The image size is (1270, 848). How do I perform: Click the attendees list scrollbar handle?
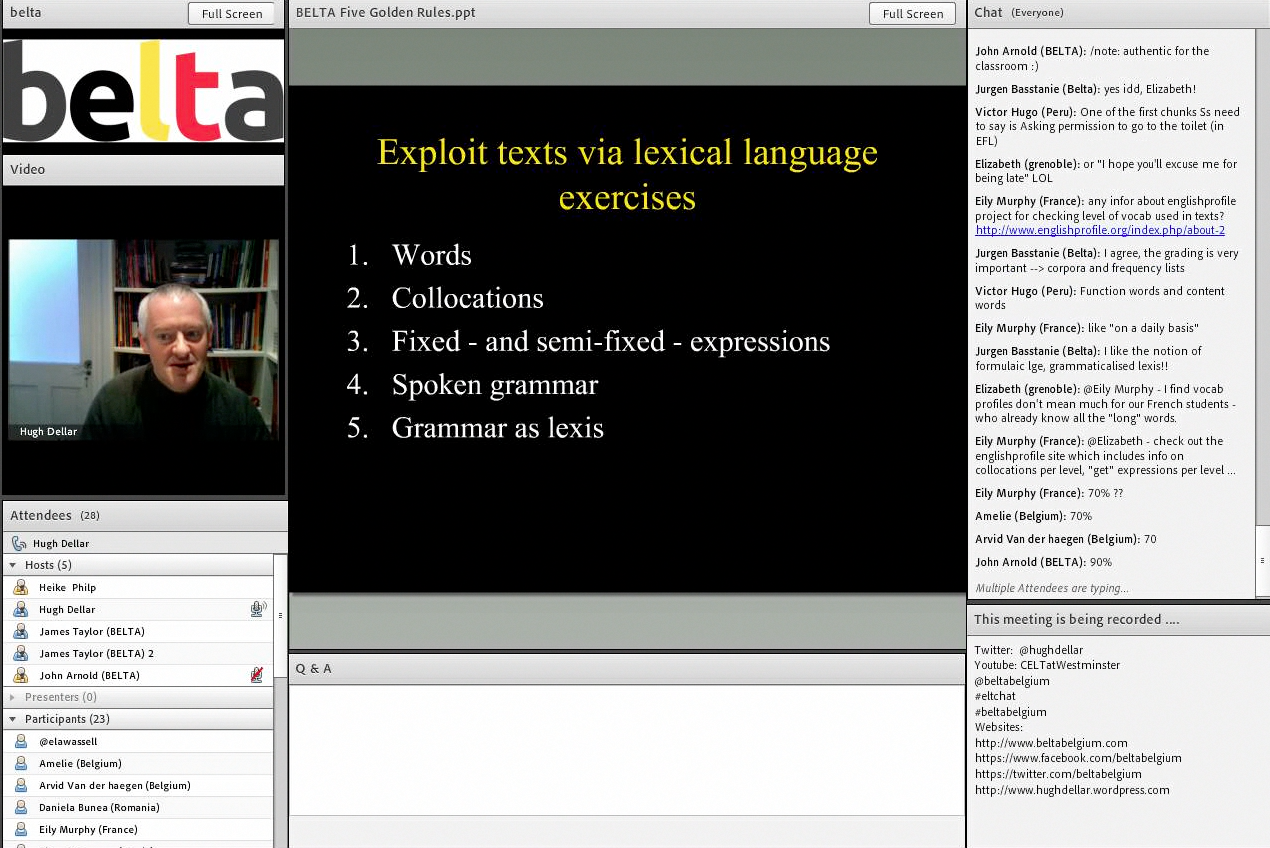pyautogui.click(x=280, y=615)
